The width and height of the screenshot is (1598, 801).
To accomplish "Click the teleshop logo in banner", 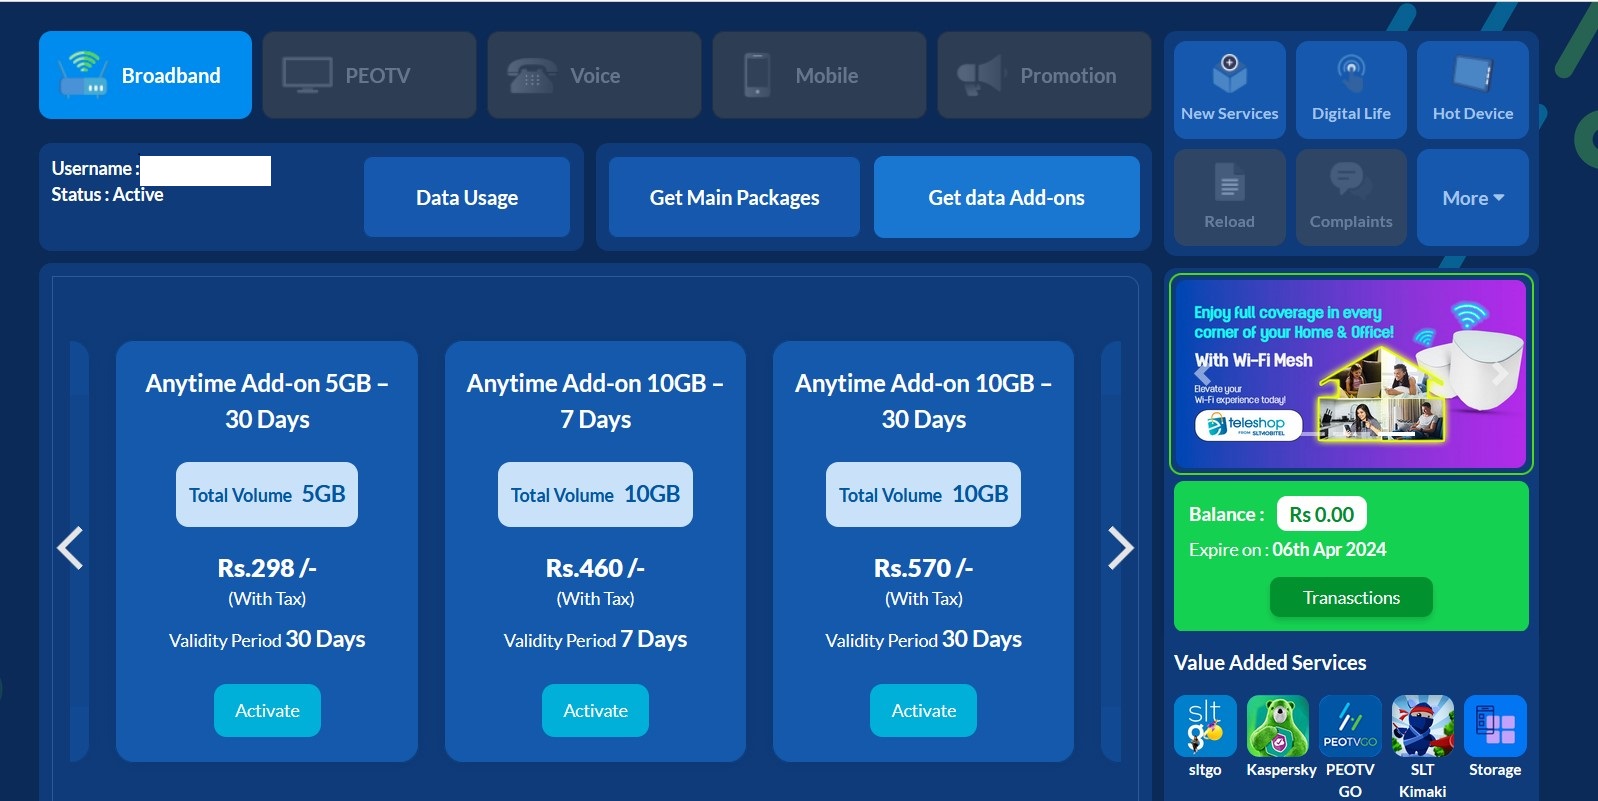I will point(1248,425).
